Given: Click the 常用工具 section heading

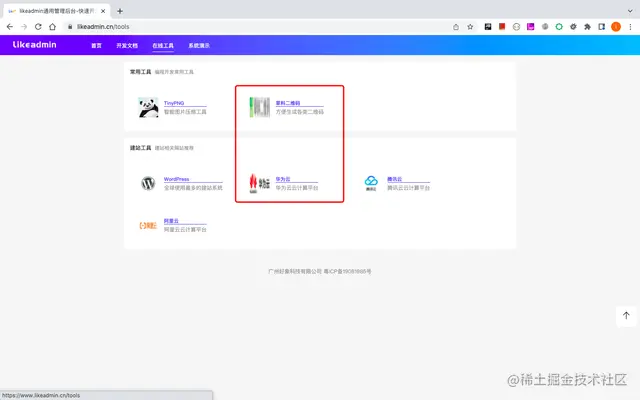Looking at the screenshot, I should (140, 72).
